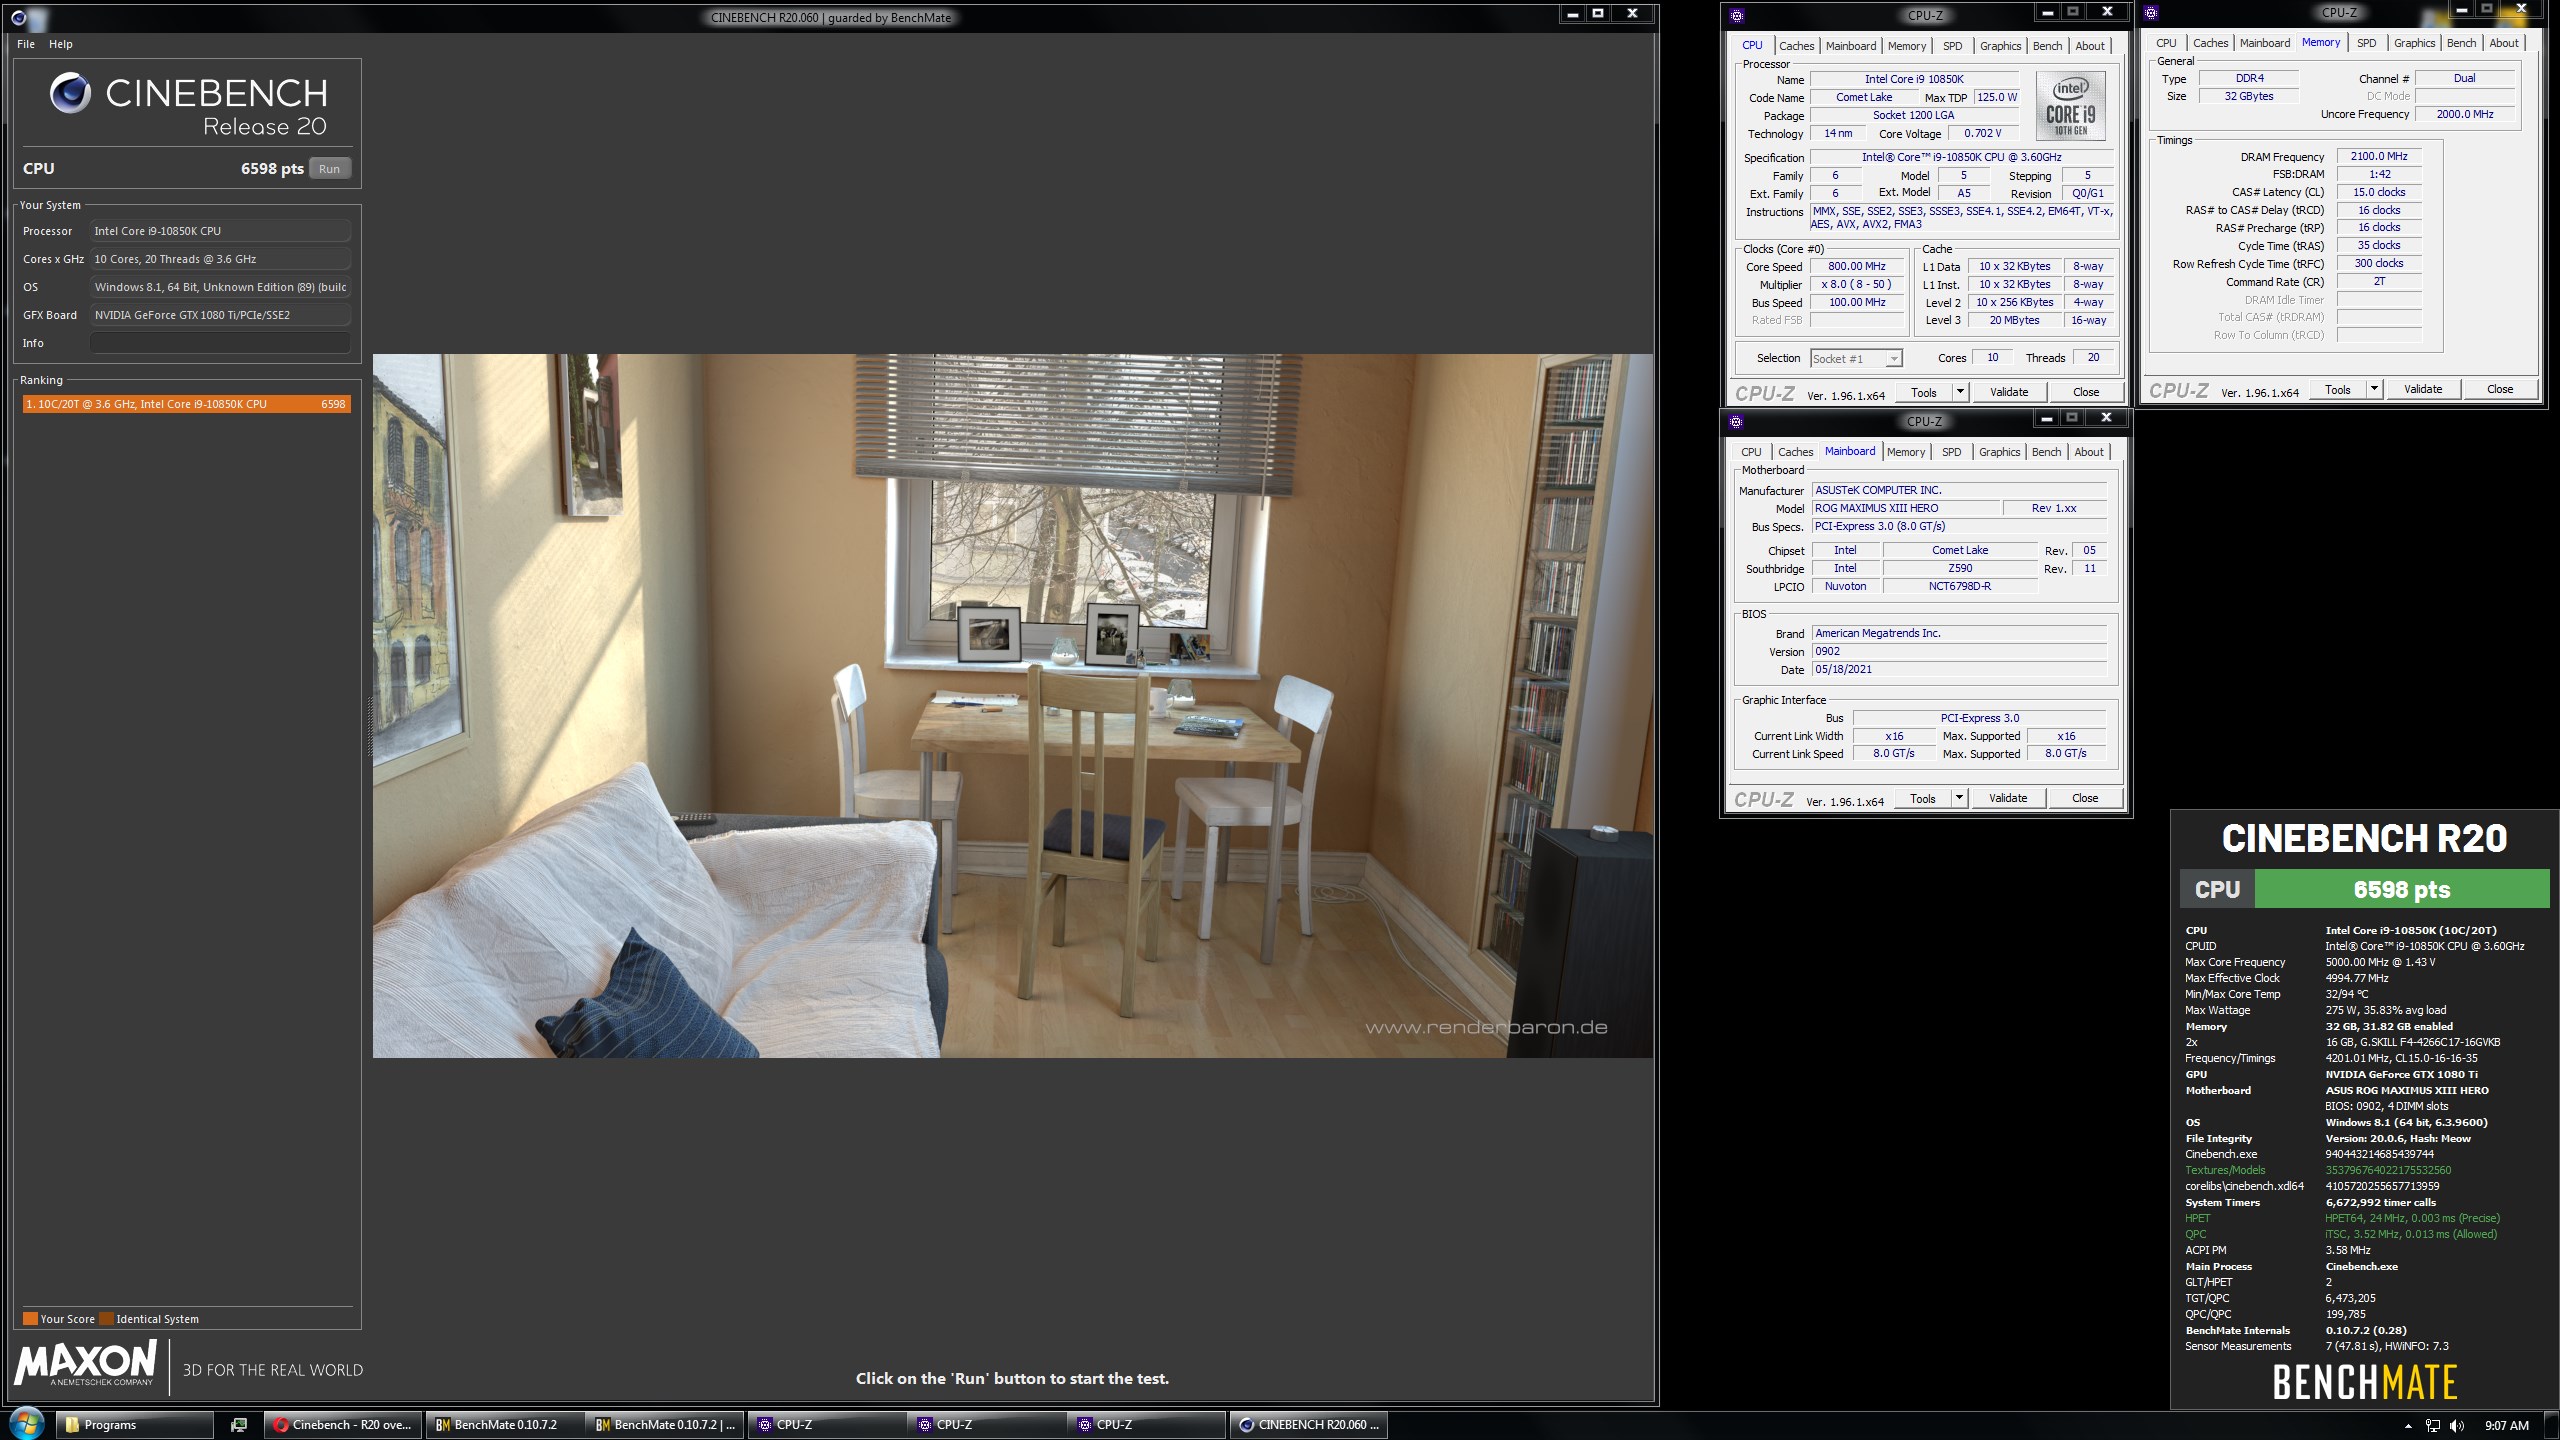The height and width of the screenshot is (1440, 2560).
Task: Click the DRAM Frequency value 2100.0 MHz
Action: [2379, 156]
